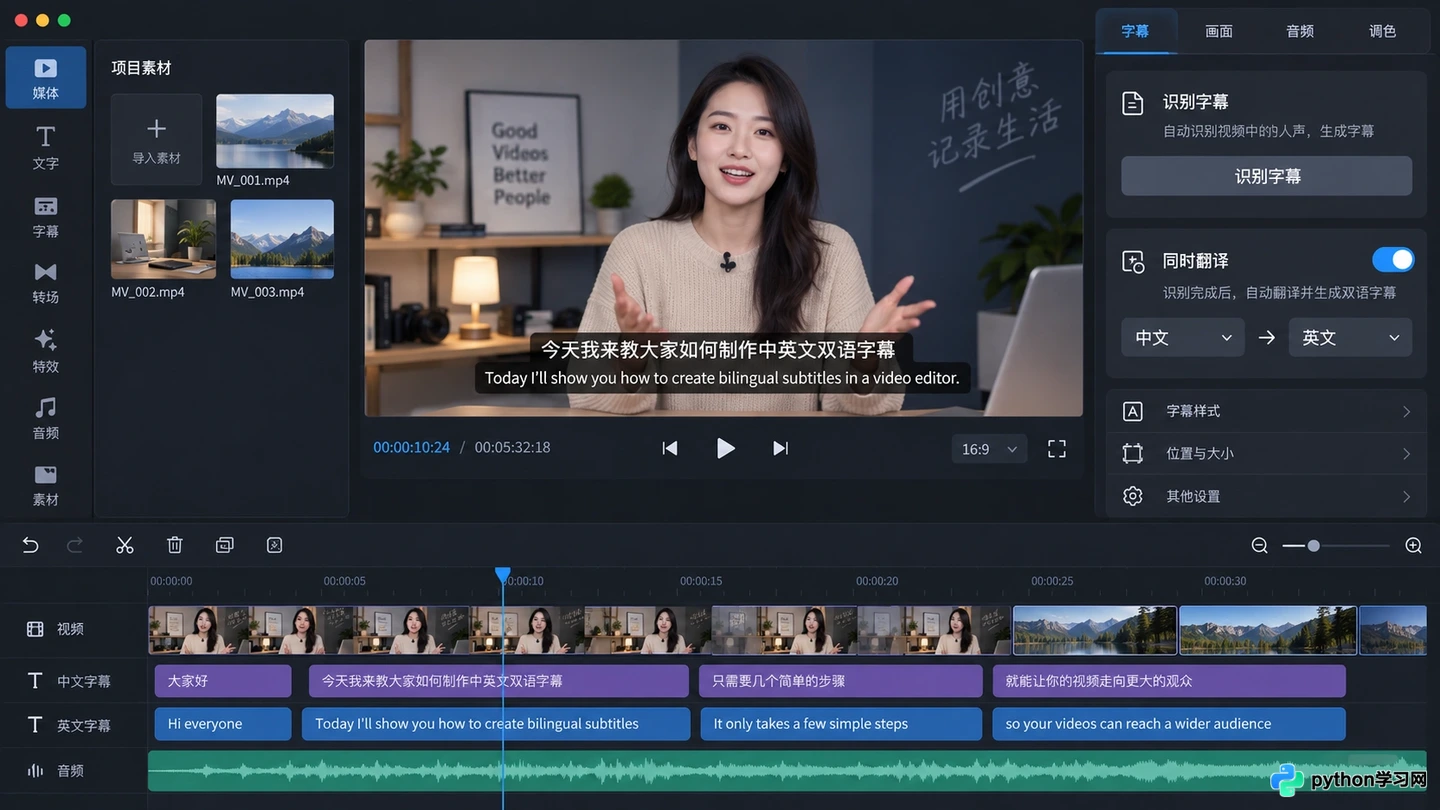Open the 英文 target language dropdown
The width and height of the screenshot is (1440, 810).
click(1350, 337)
